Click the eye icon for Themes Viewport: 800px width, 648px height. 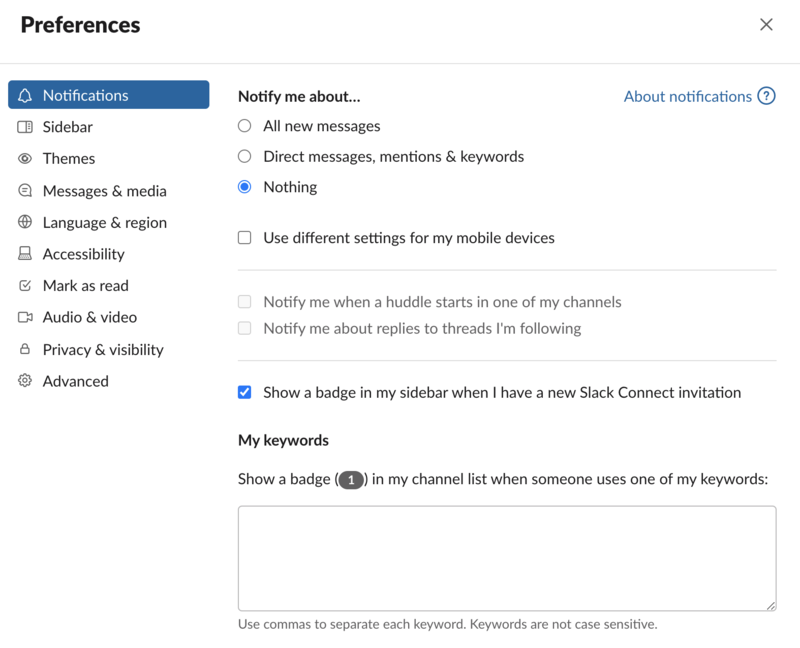25,159
